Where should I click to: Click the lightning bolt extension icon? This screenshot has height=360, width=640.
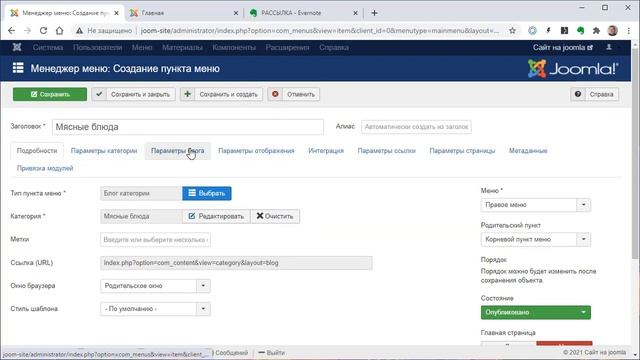coord(549,31)
